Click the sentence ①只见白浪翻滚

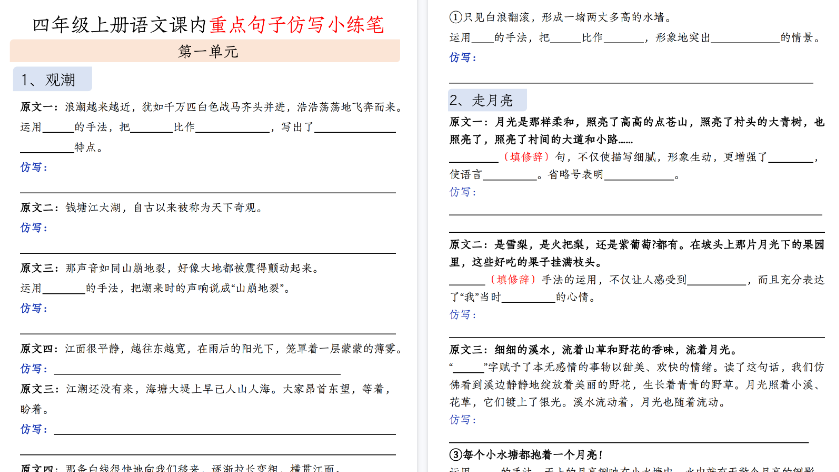pyautogui.click(x=560, y=17)
